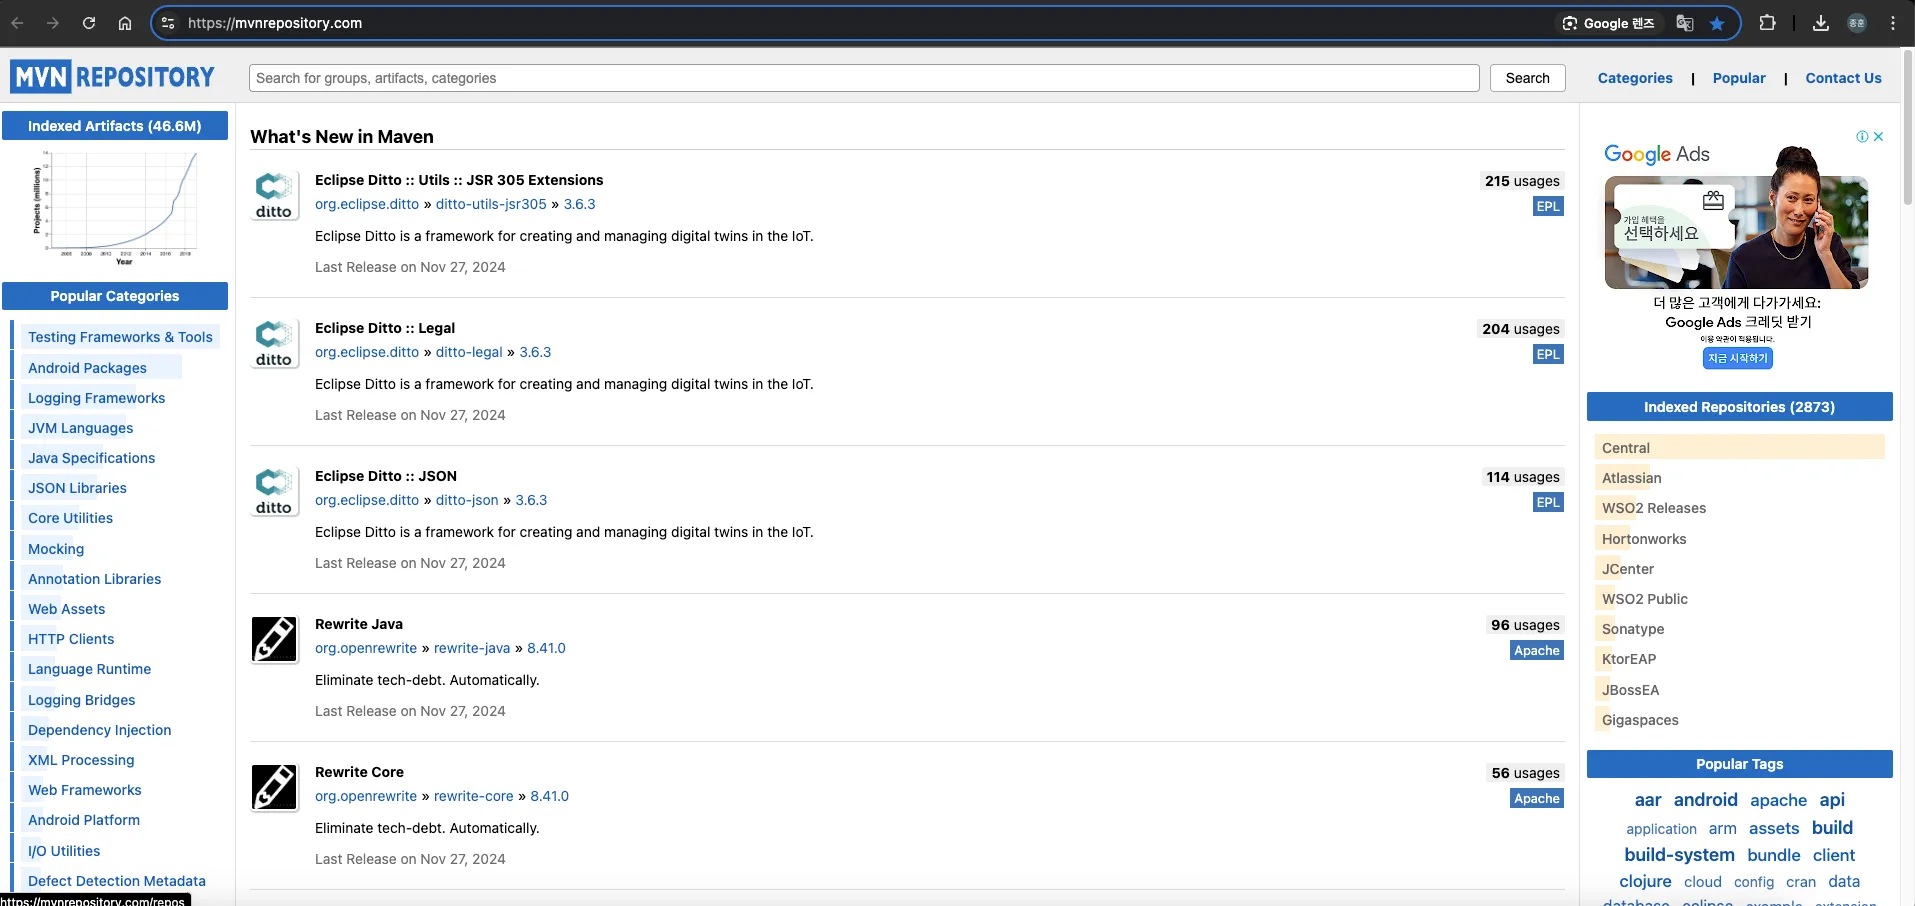The image size is (1915, 906).
Task: Click the Korean Google Ads start button
Action: [x=1737, y=358]
